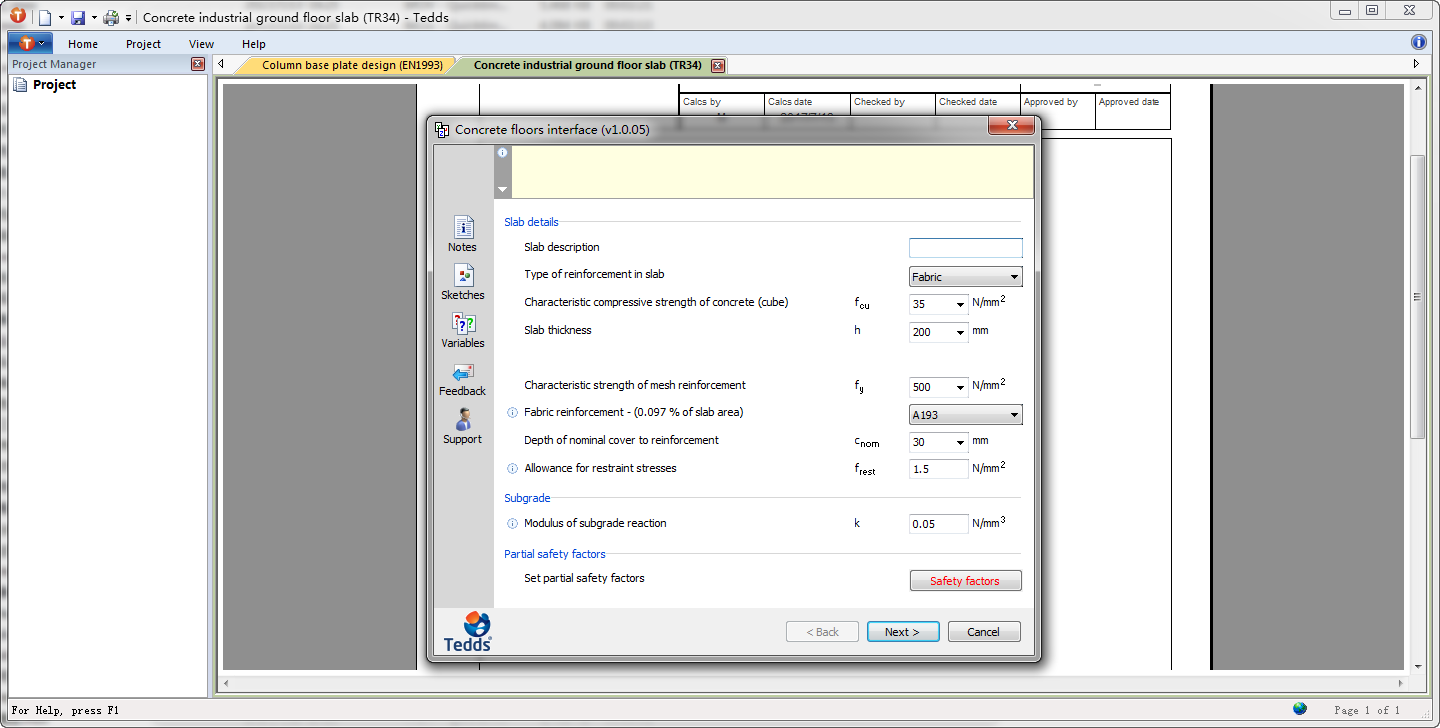Switch to Column base plate design tab

pos(352,65)
